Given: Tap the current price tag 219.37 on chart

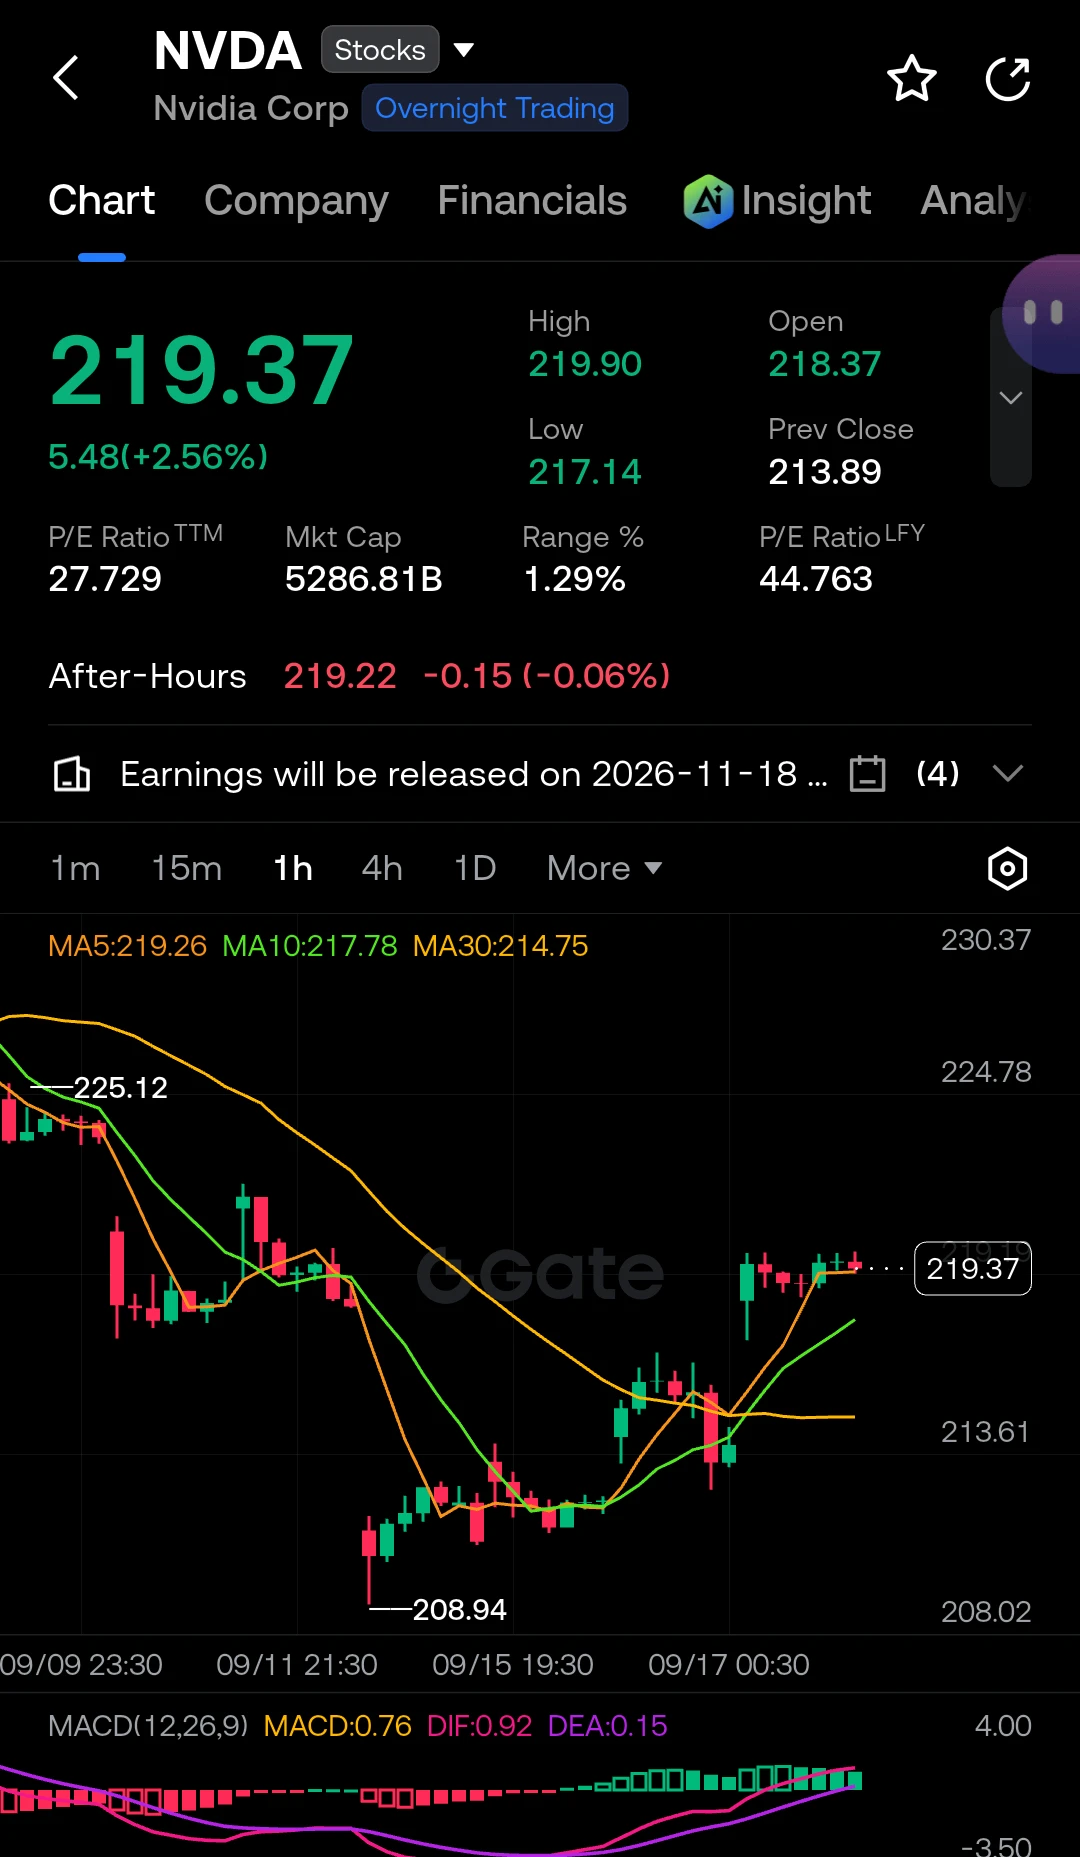Looking at the screenshot, I should [x=972, y=1268].
